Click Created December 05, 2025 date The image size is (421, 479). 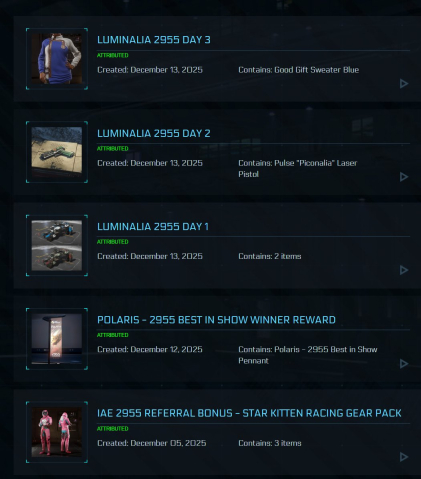coord(151,443)
